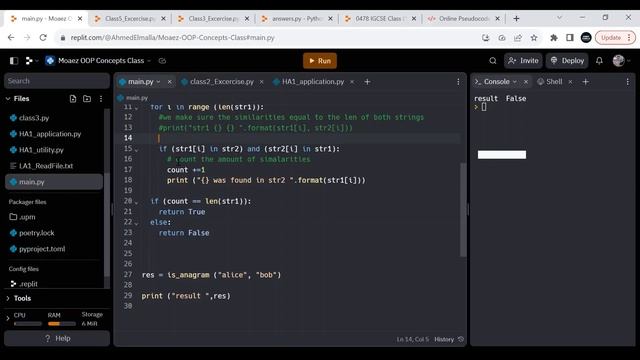Close the main.py editor tab
Screen dimensions: 640x360
point(170,82)
